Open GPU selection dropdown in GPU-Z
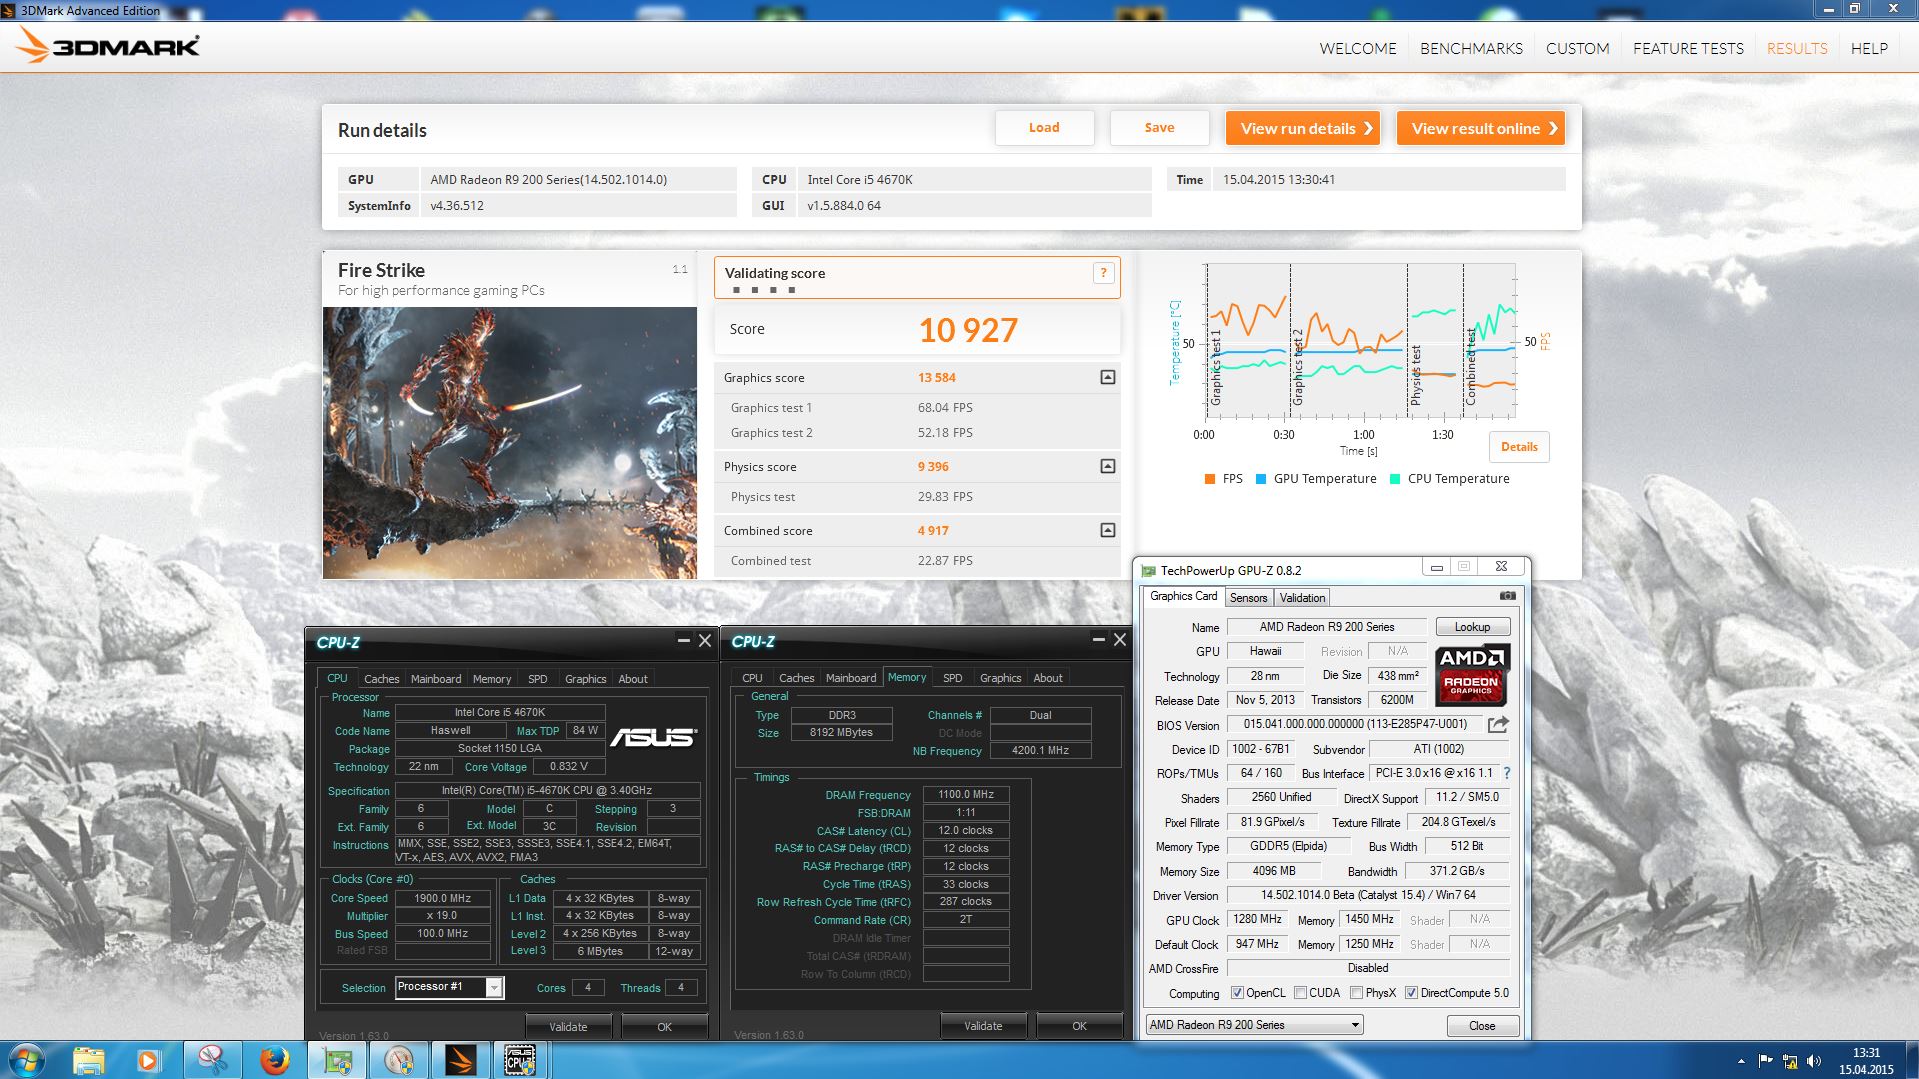1919x1079 pixels. [x=1254, y=1025]
